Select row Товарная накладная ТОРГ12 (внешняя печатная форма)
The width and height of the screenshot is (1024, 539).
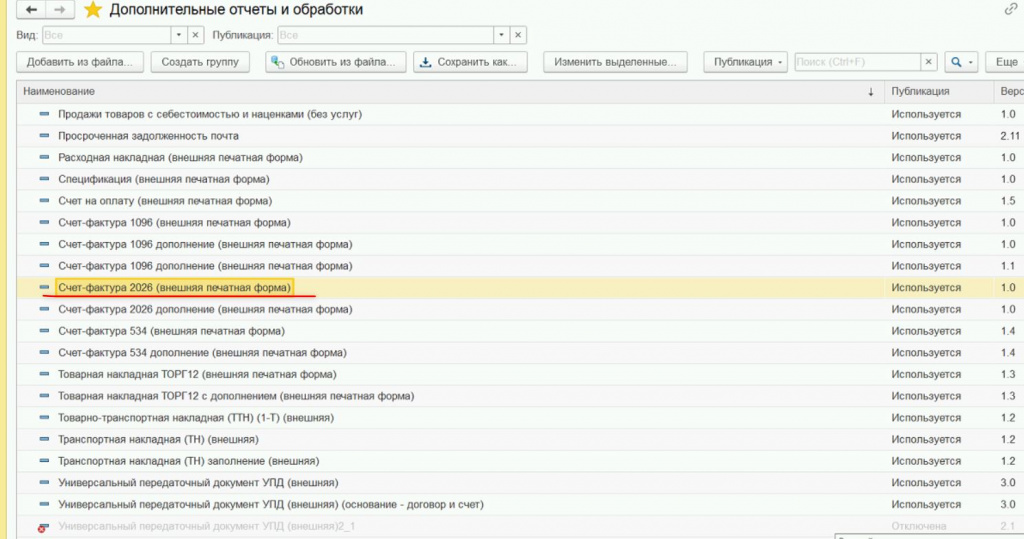[520, 374]
